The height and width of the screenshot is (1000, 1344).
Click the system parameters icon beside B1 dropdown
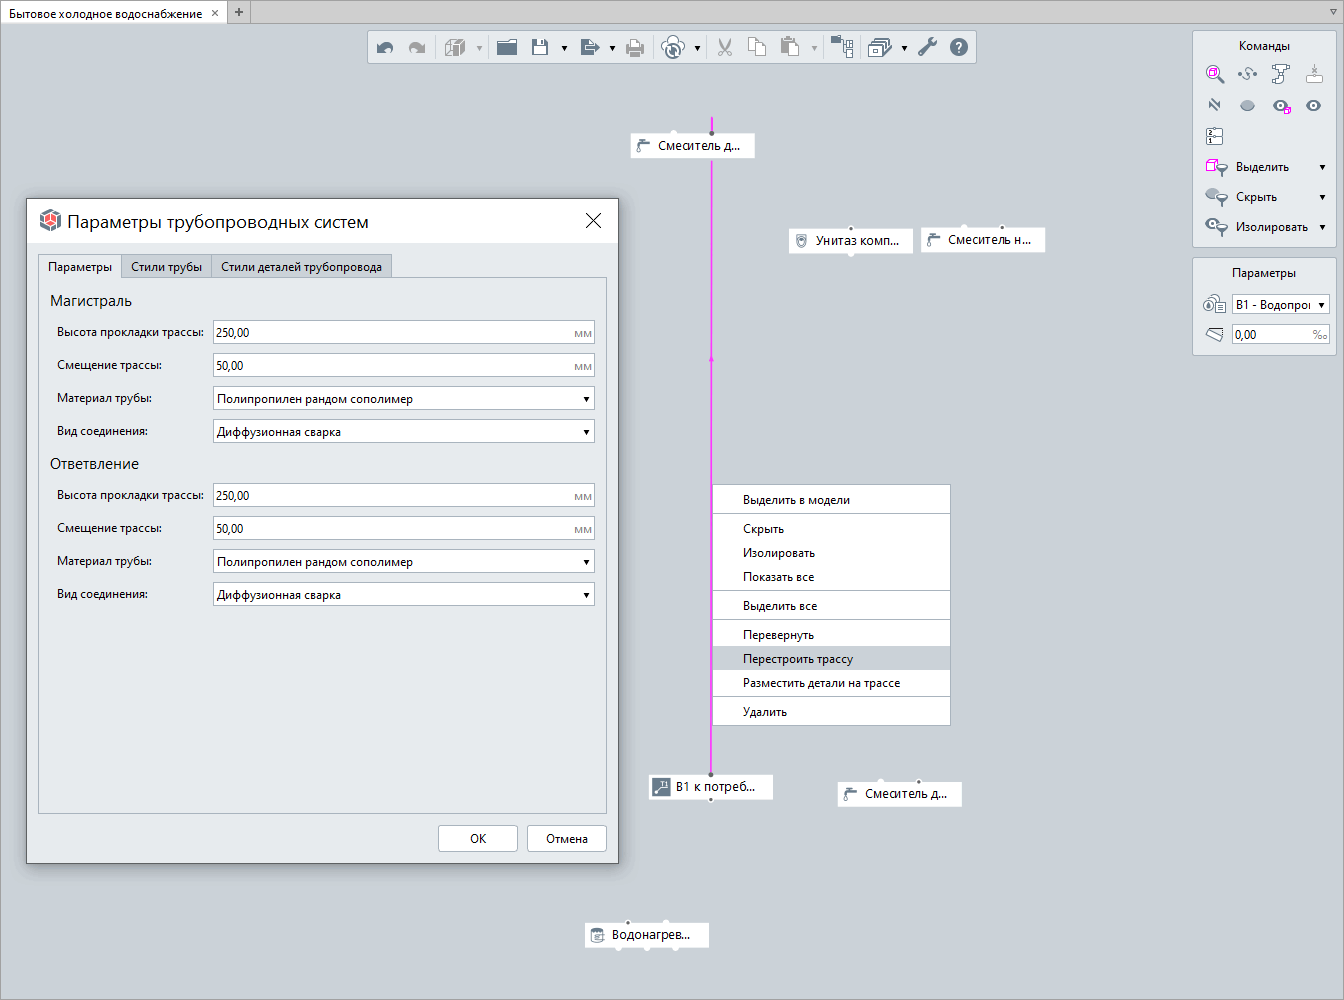coord(1214,304)
